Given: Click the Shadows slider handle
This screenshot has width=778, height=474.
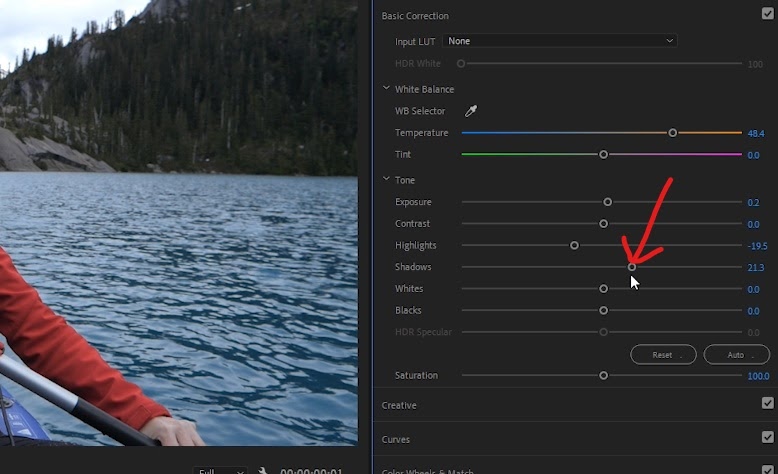Looking at the screenshot, I should click(x=632, y=267).
